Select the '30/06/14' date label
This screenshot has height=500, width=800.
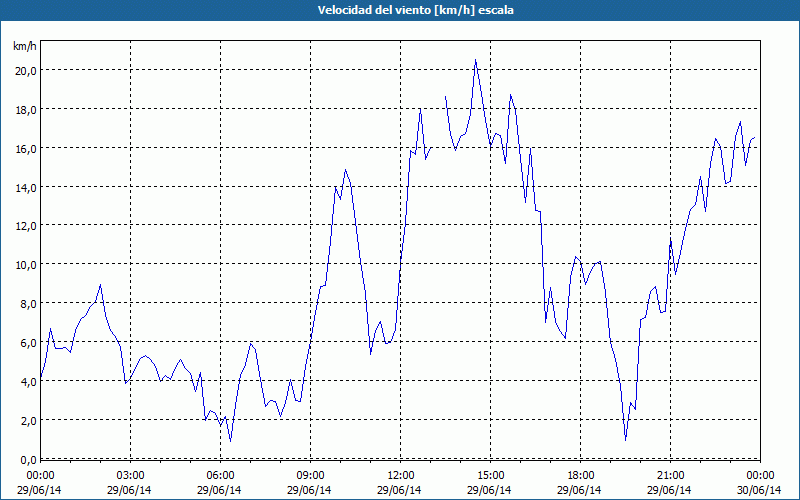point(760,490)
